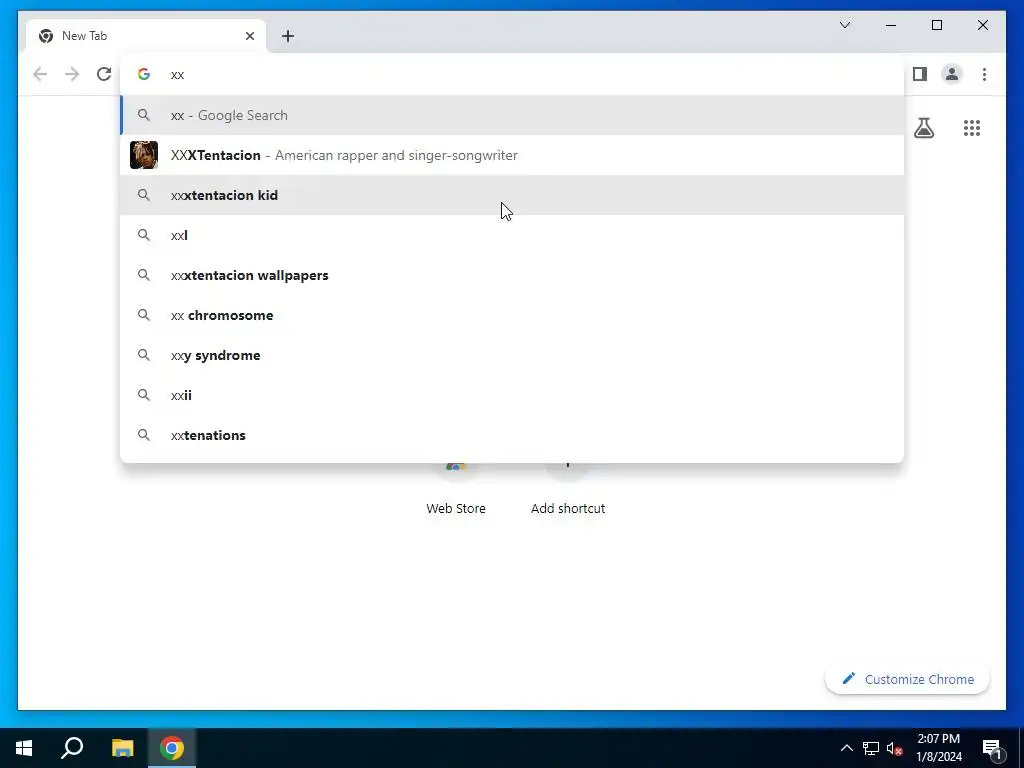Open a new tab with plus button

288,36
